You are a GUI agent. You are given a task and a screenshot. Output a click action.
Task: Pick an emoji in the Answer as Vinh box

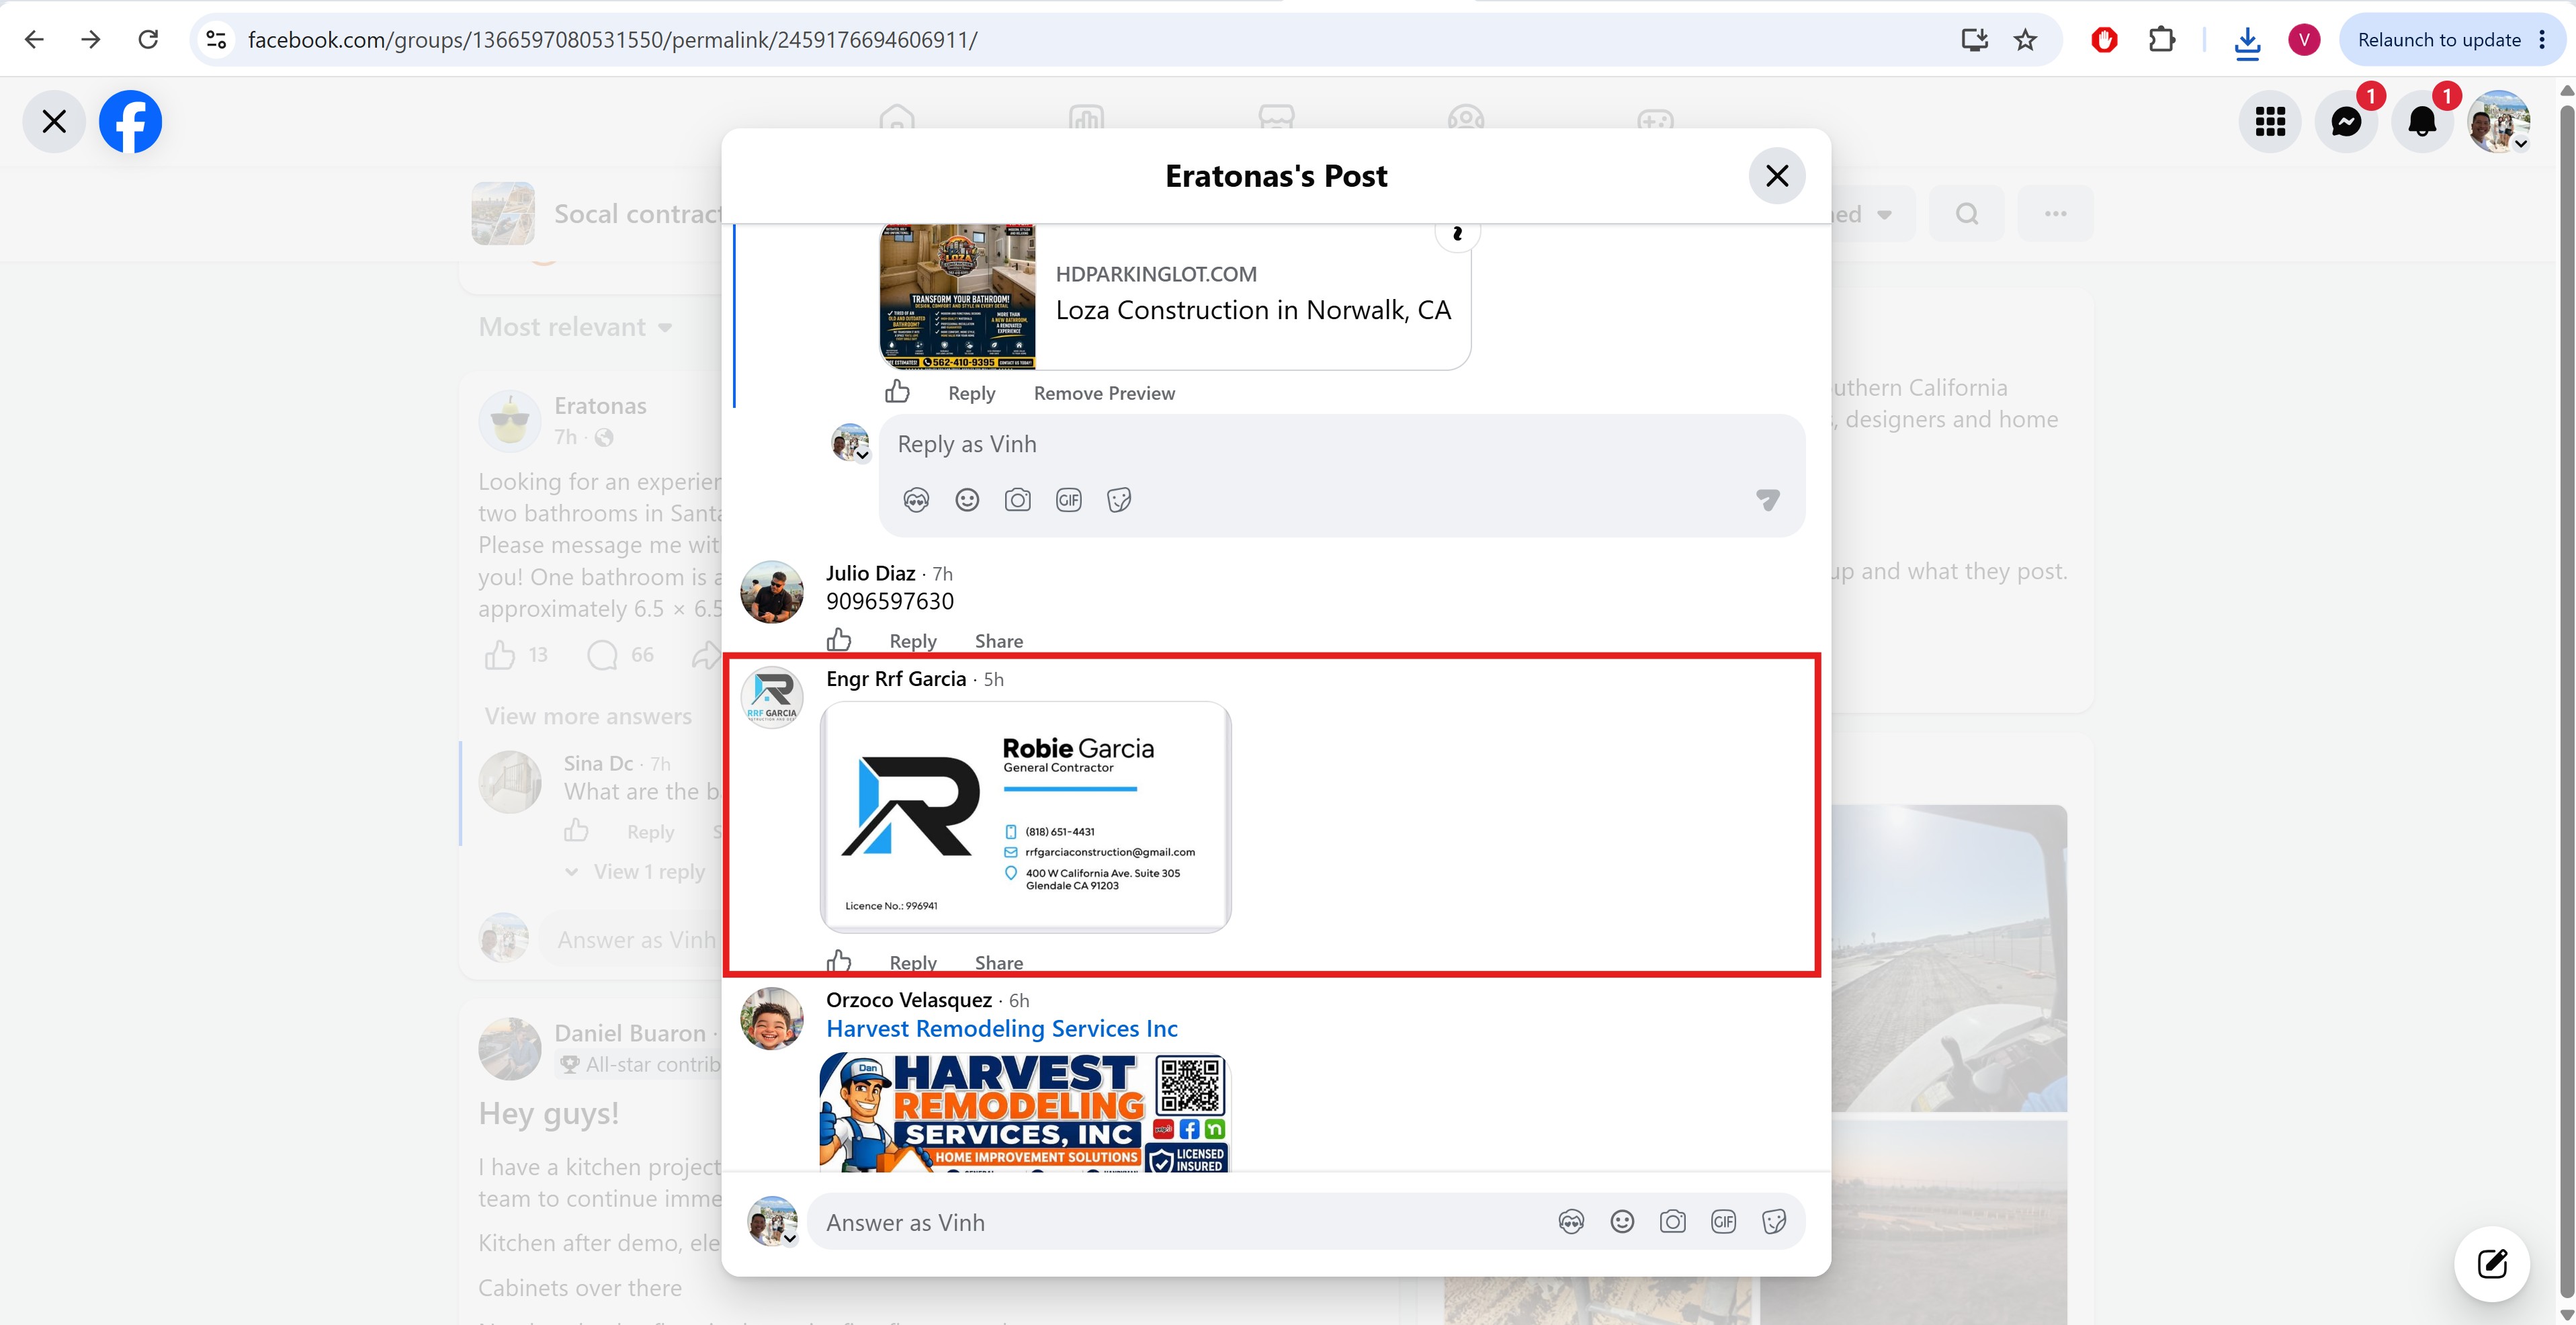click(1622, 1222)
